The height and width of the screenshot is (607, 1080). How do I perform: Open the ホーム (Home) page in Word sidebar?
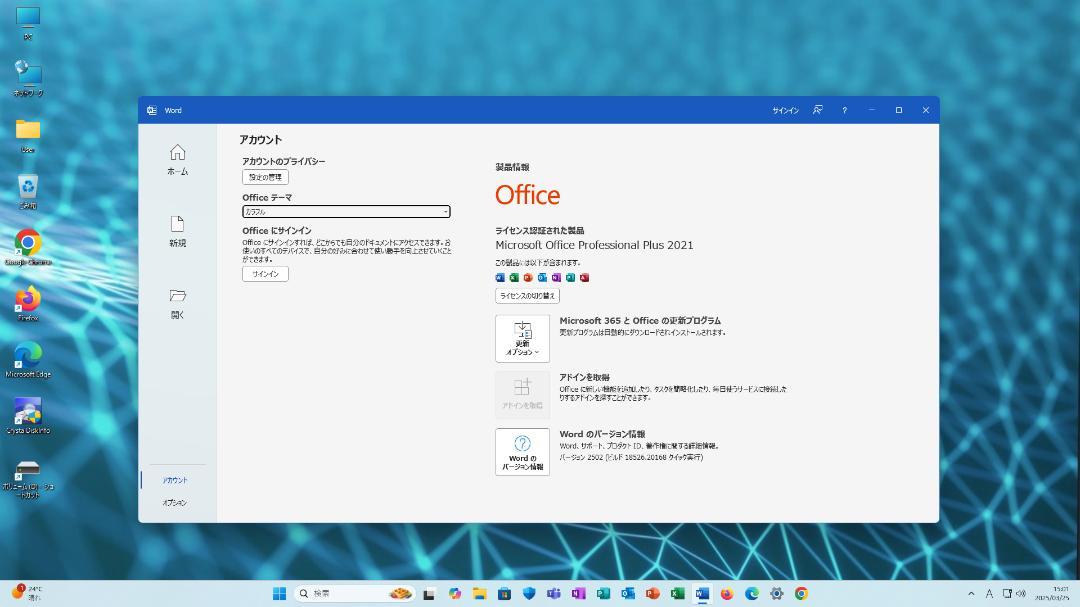tap(178, 159)
